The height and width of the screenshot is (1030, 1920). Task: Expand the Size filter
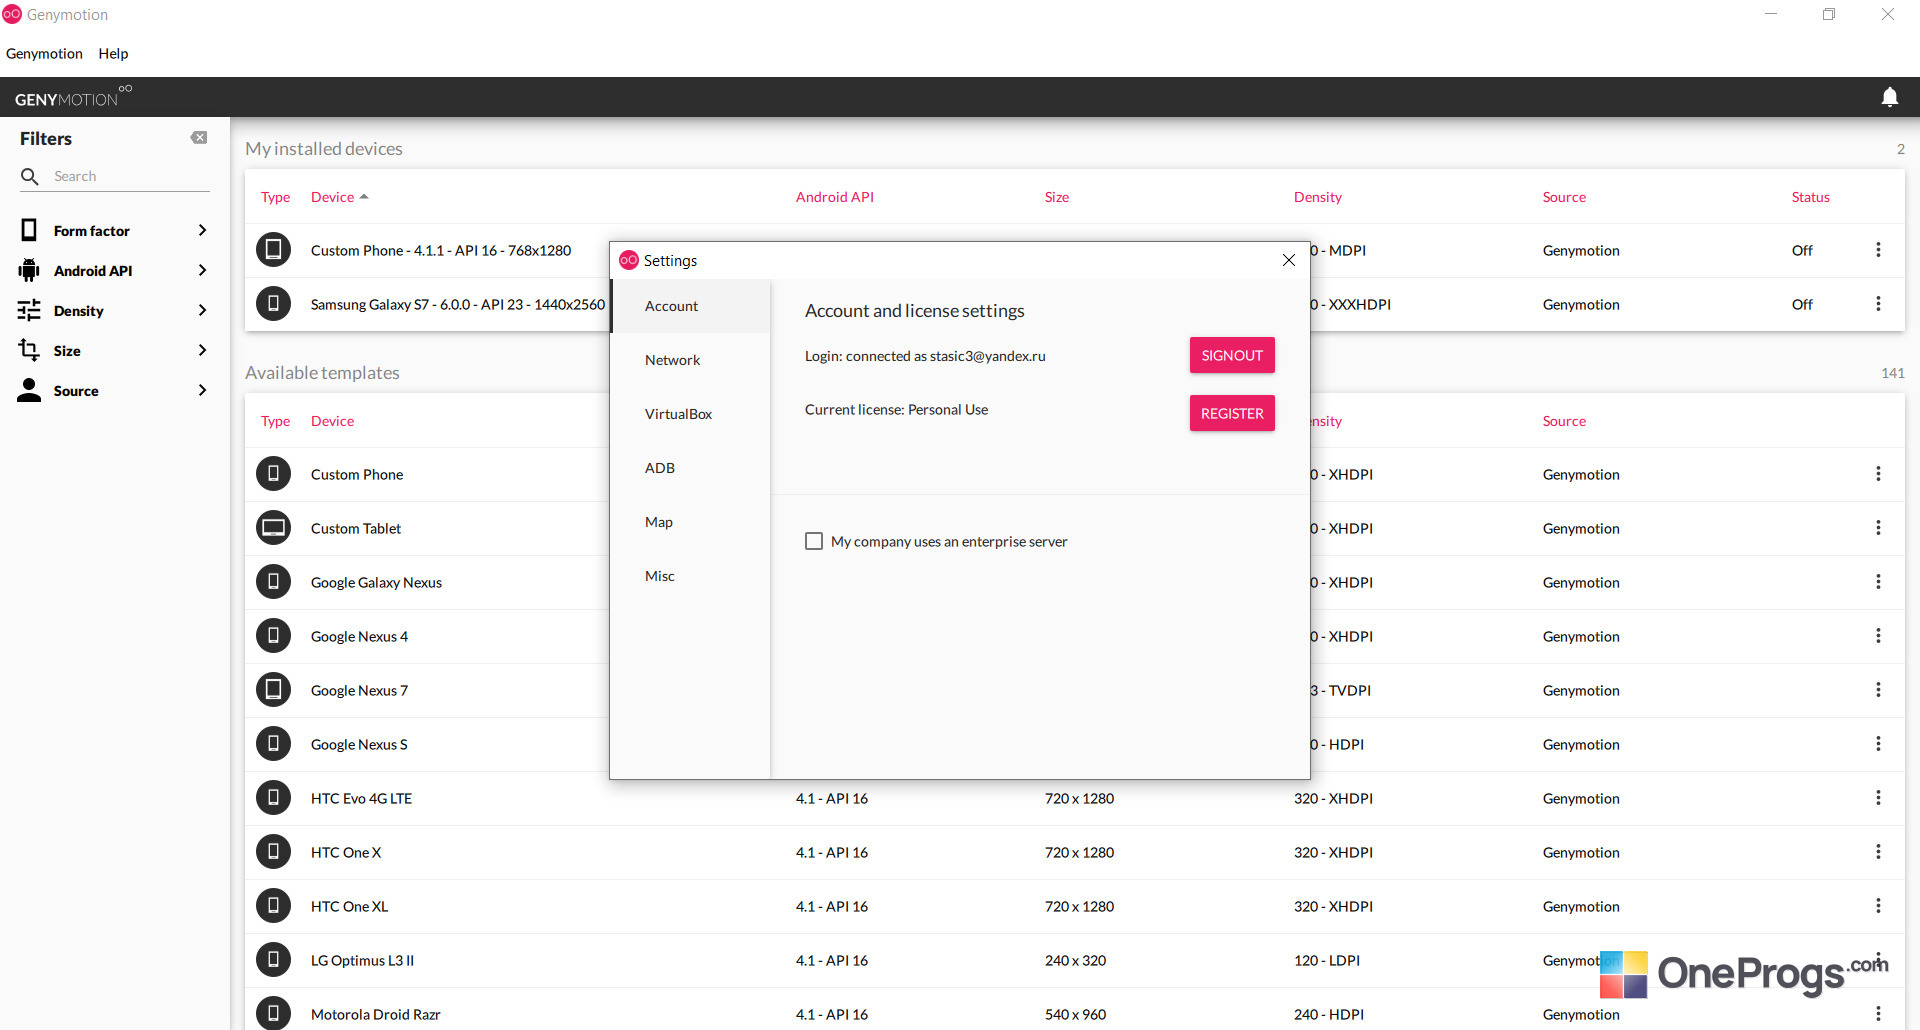click(x=202, y=350)
